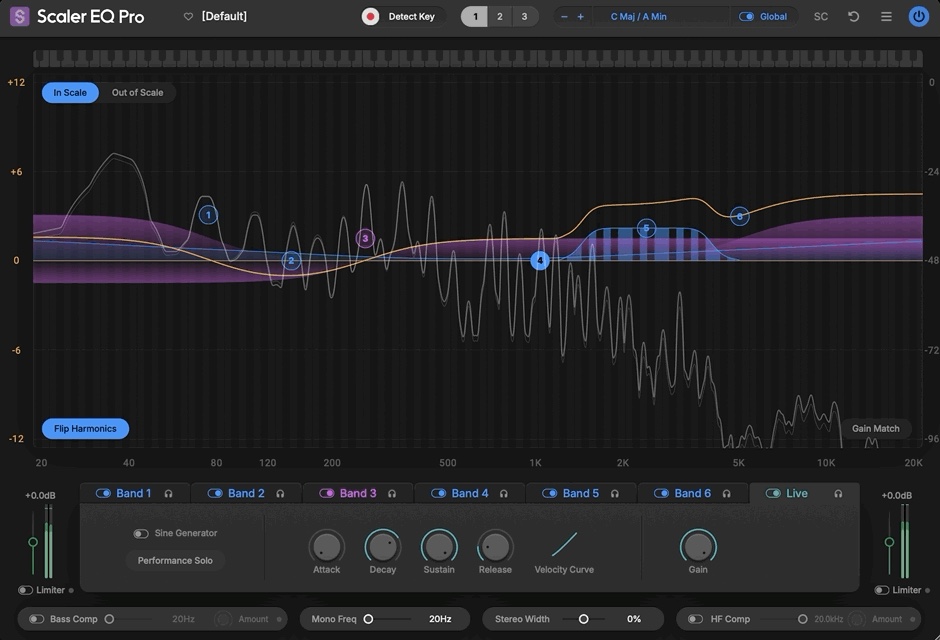Toggle Band 3 on/off switch
This screenshot has height=640, width=940.
[x=327, y=493]
